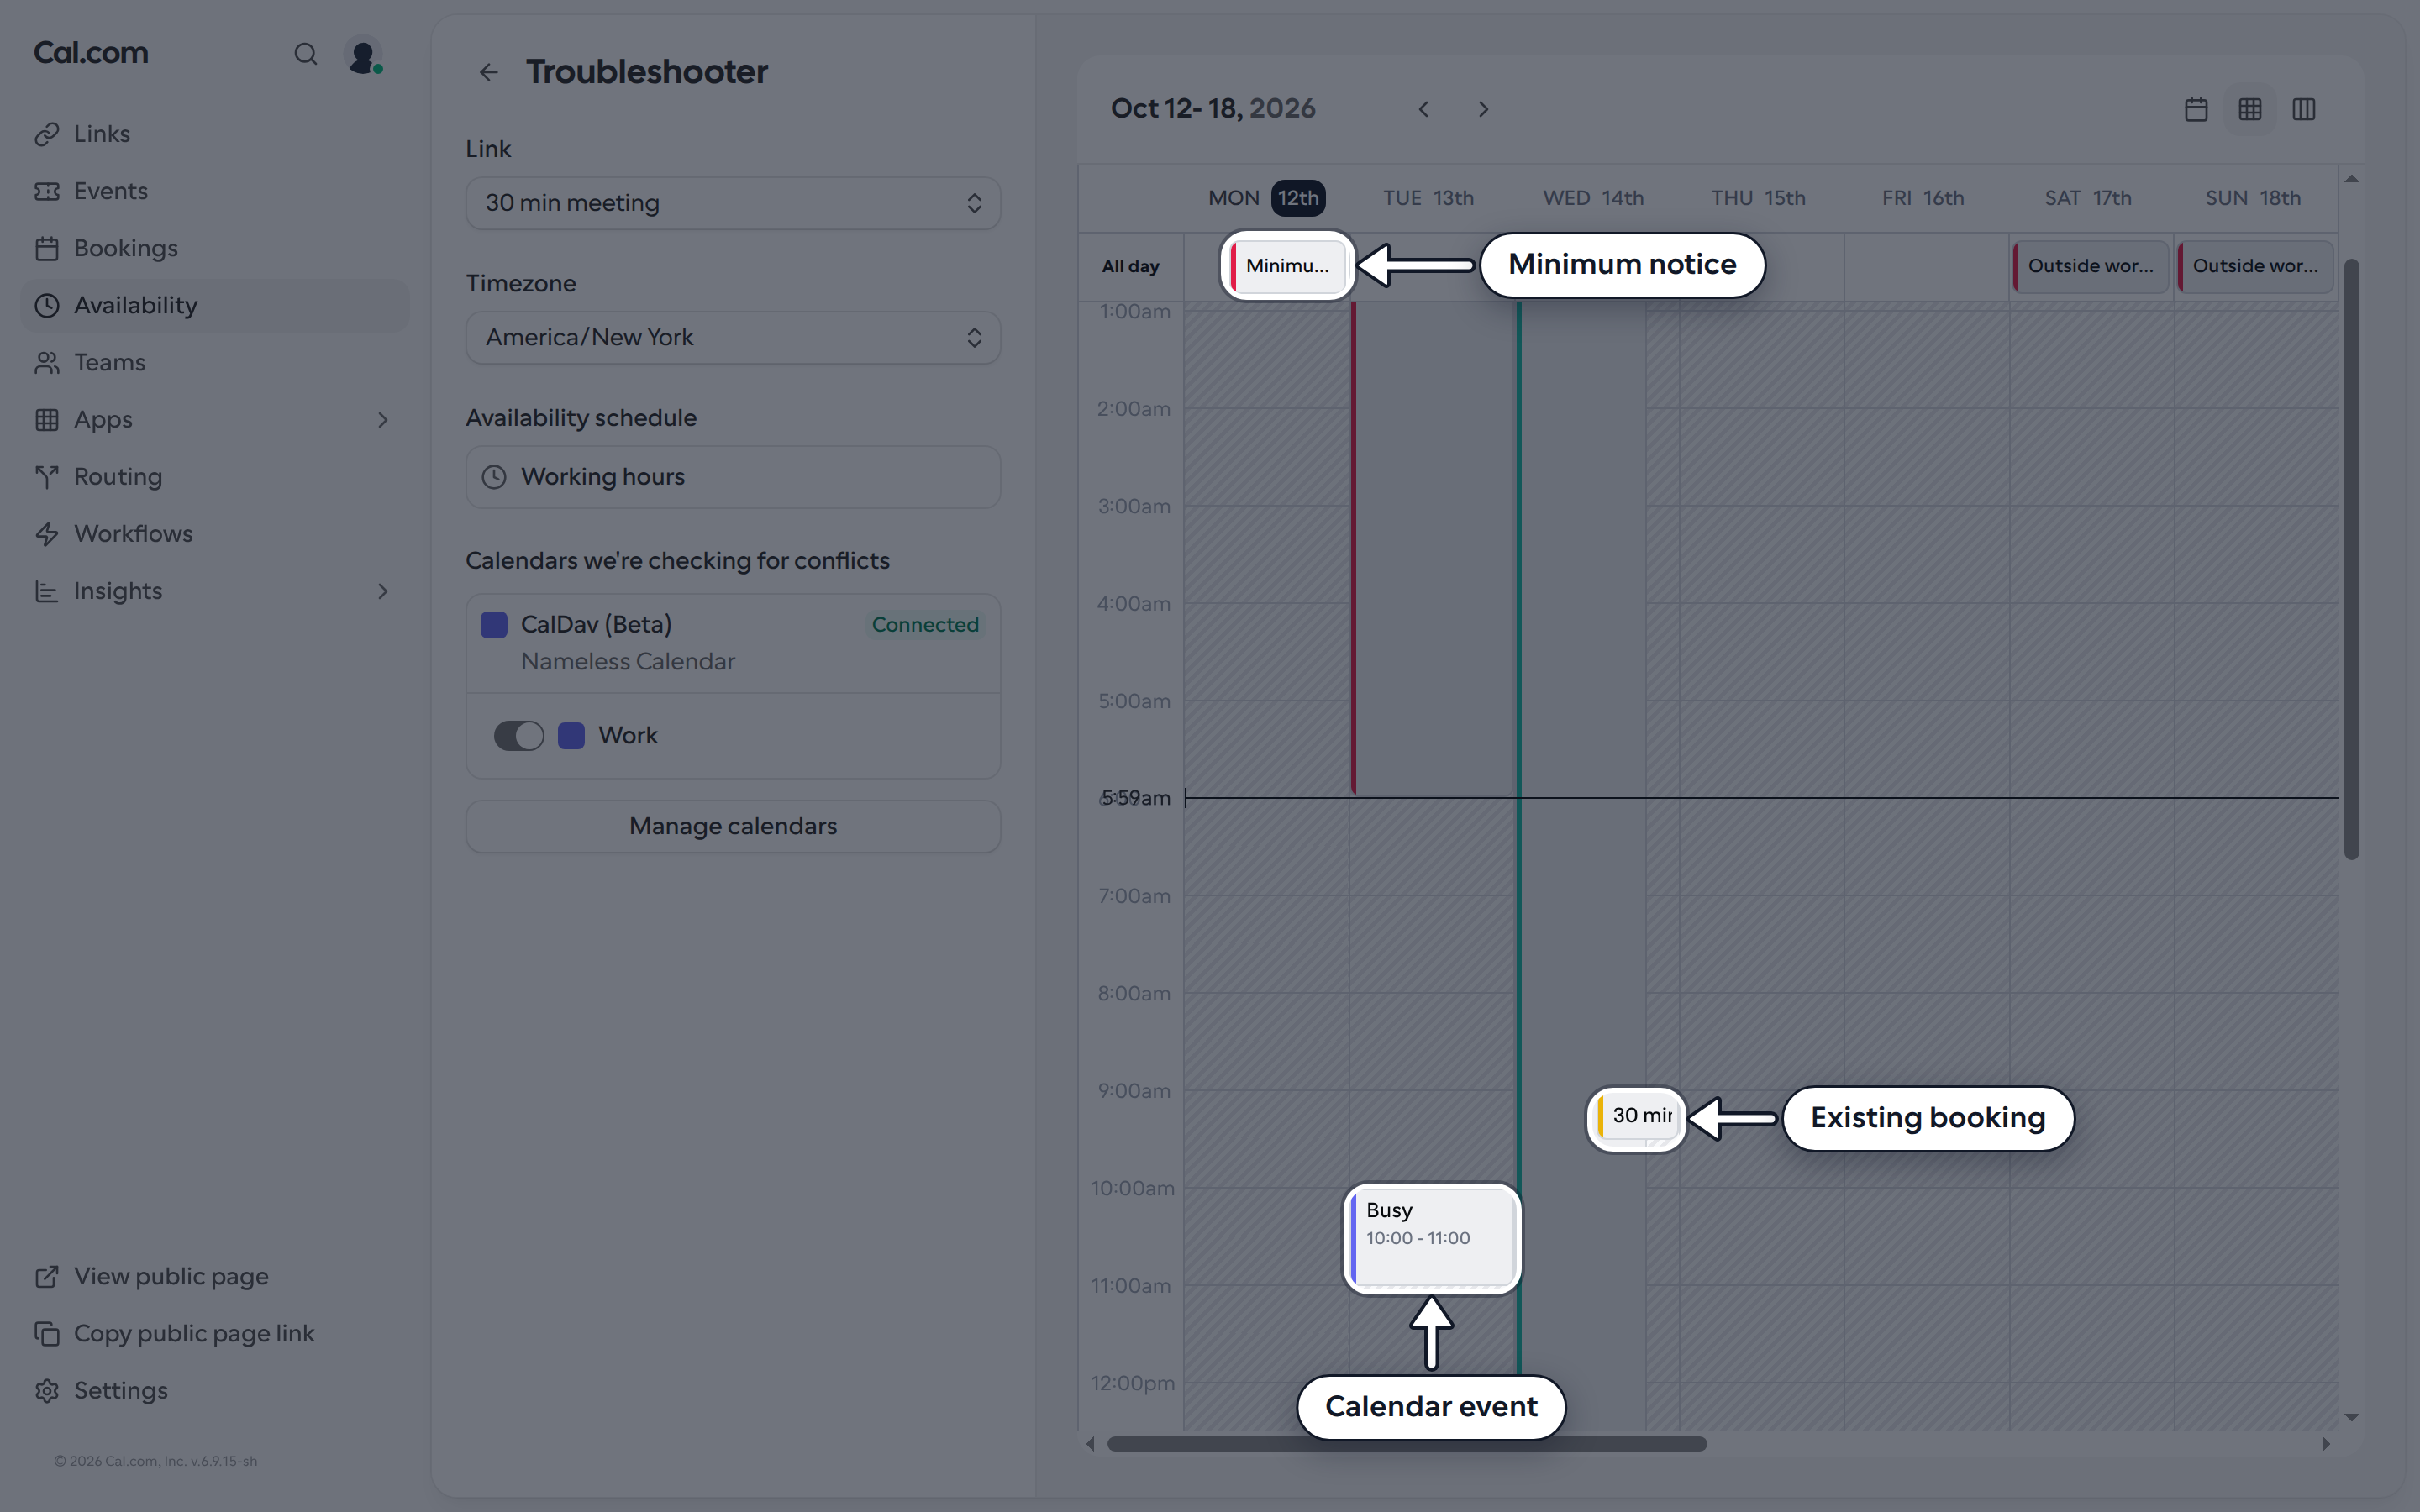
Task: Open Workflows in the sidebar
Action: [214, 534]
